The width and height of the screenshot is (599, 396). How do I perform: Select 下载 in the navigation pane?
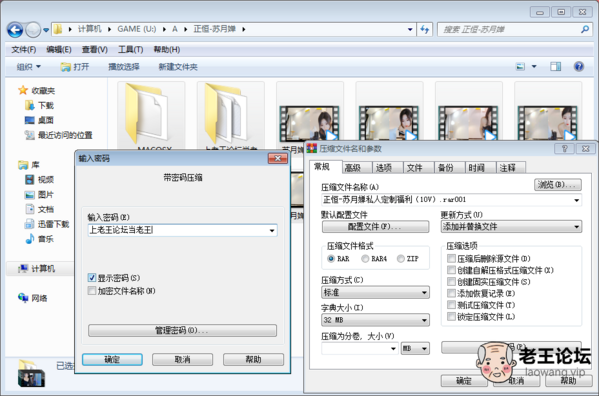pos(39,105)
